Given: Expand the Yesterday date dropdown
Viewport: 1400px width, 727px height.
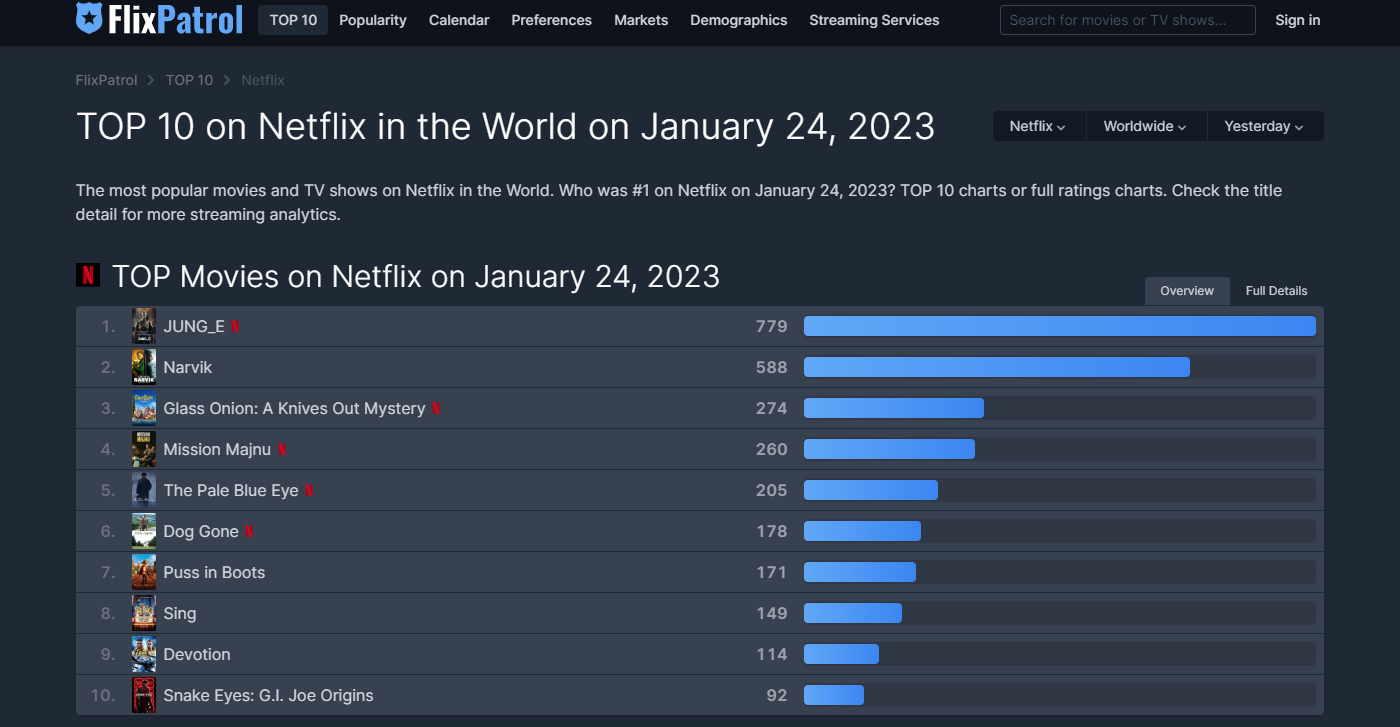Looking at the screenshot, I should 1264,126.
